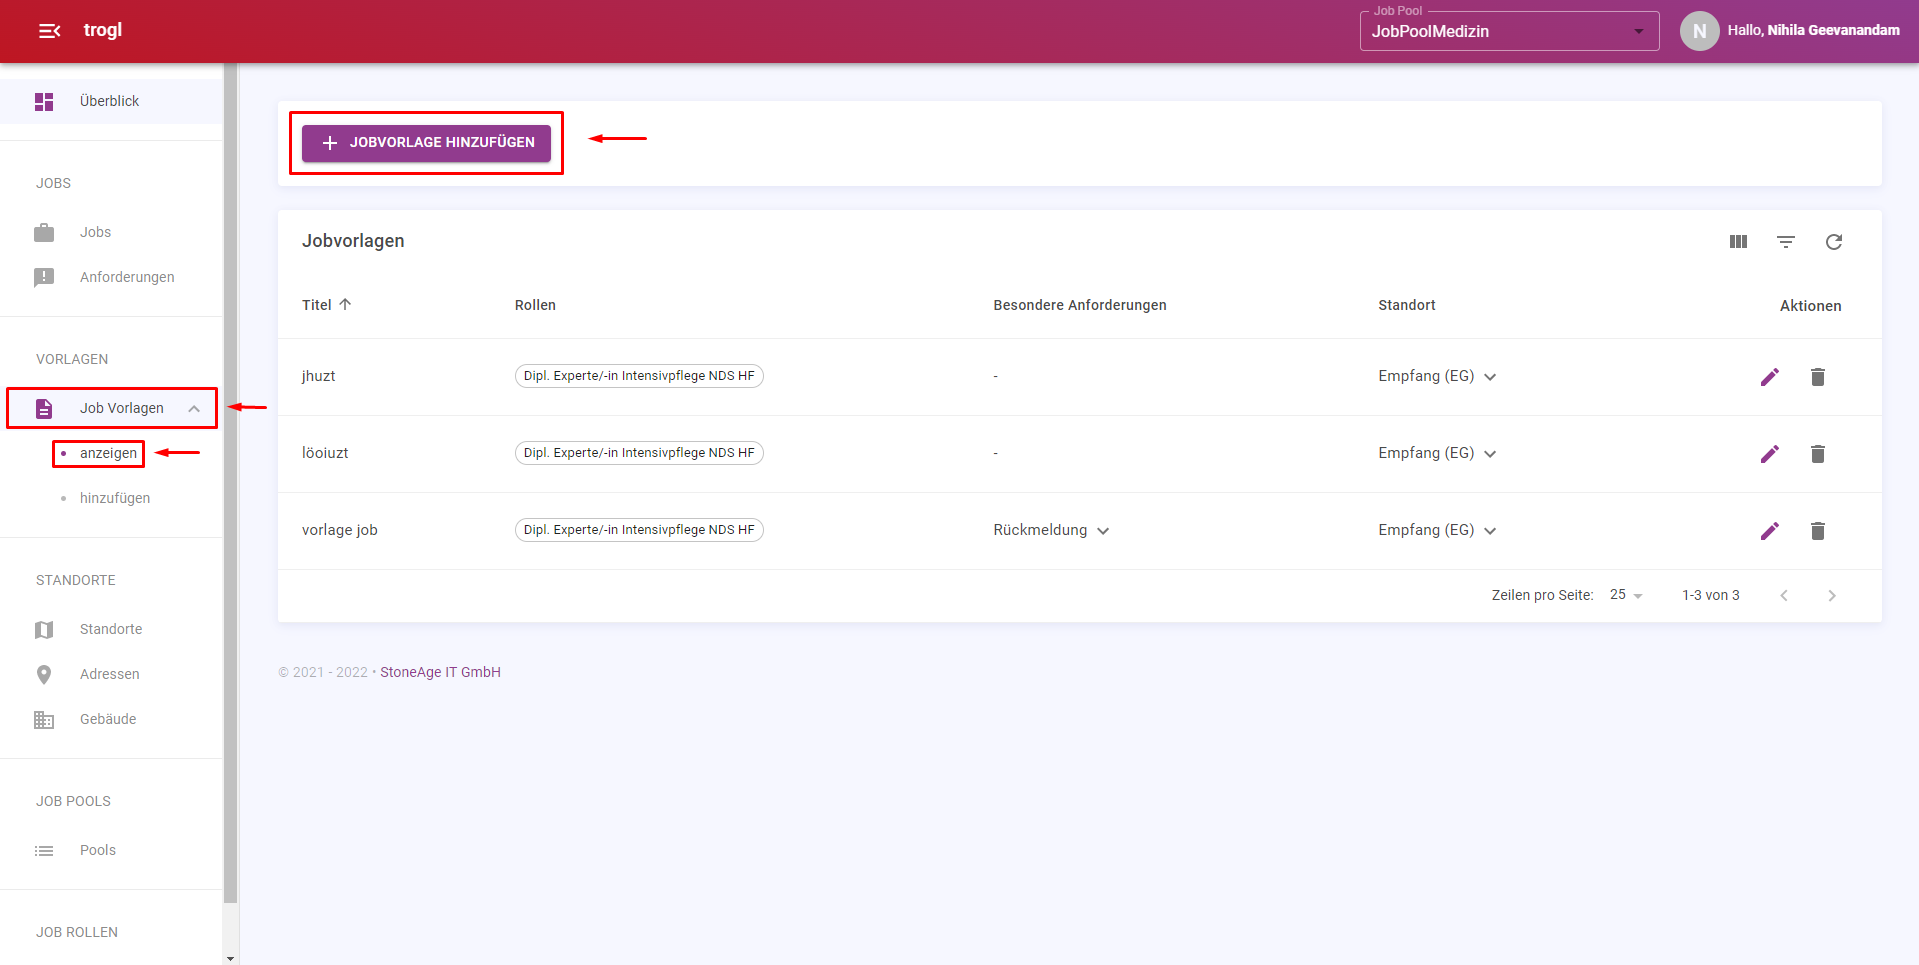Delete the löoiuzt template with the trash icon
The image size is (1919, 965).
1817,454
